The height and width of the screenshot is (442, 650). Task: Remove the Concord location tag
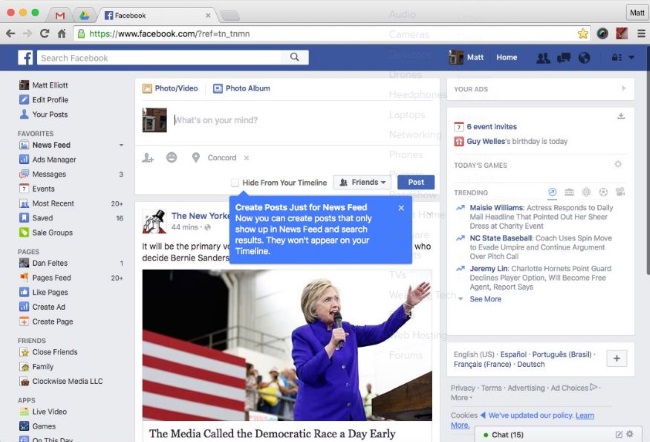(247, 158)
